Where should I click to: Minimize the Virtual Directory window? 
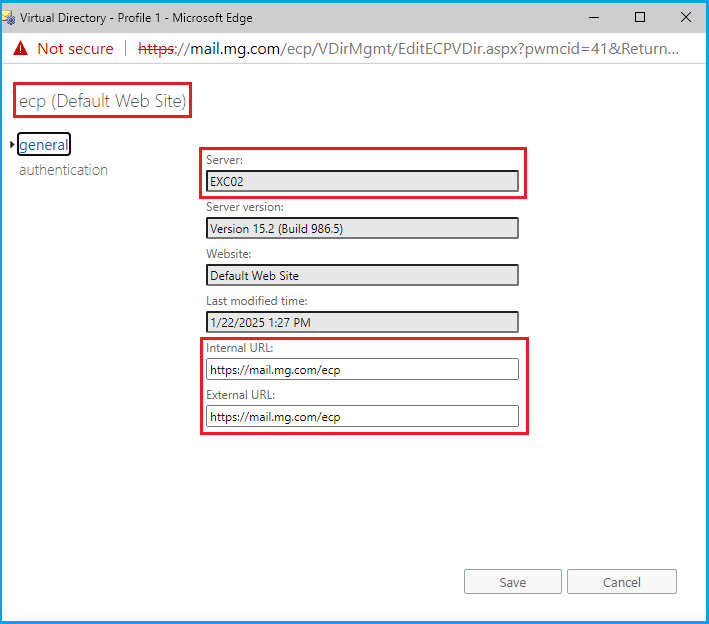[594, 17]
